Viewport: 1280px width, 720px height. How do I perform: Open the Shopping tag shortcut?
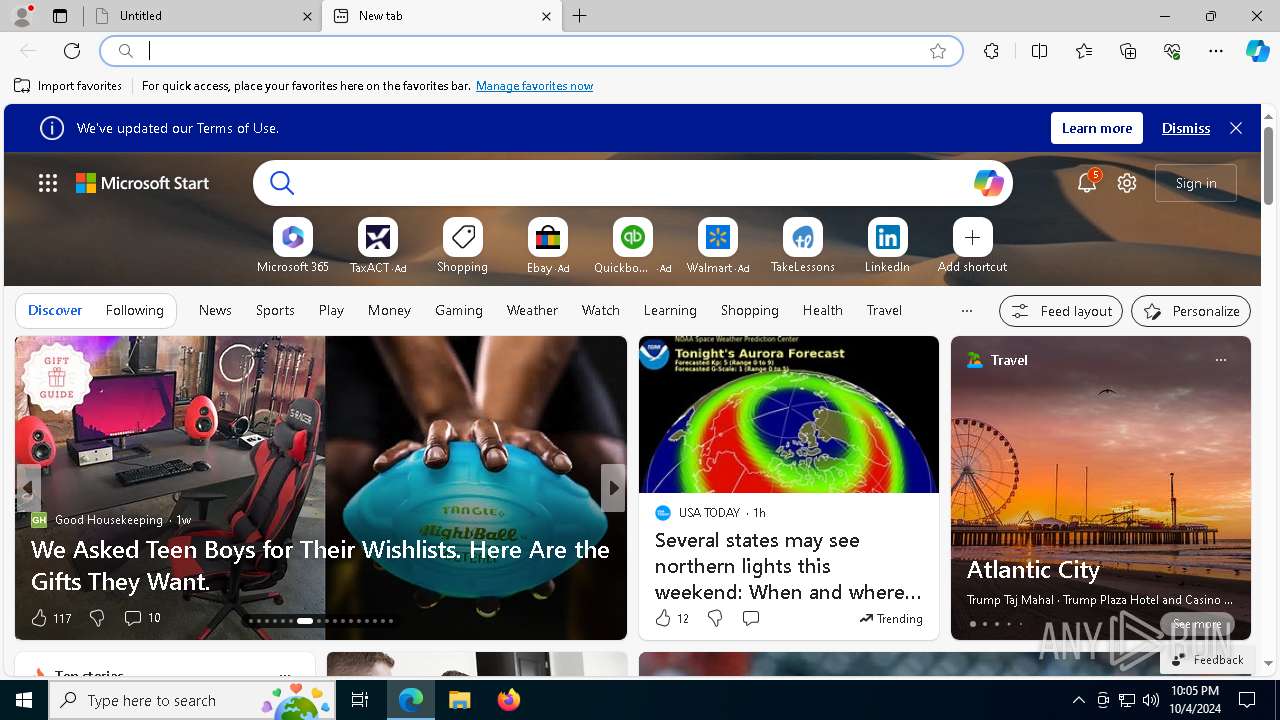point(463,246)
